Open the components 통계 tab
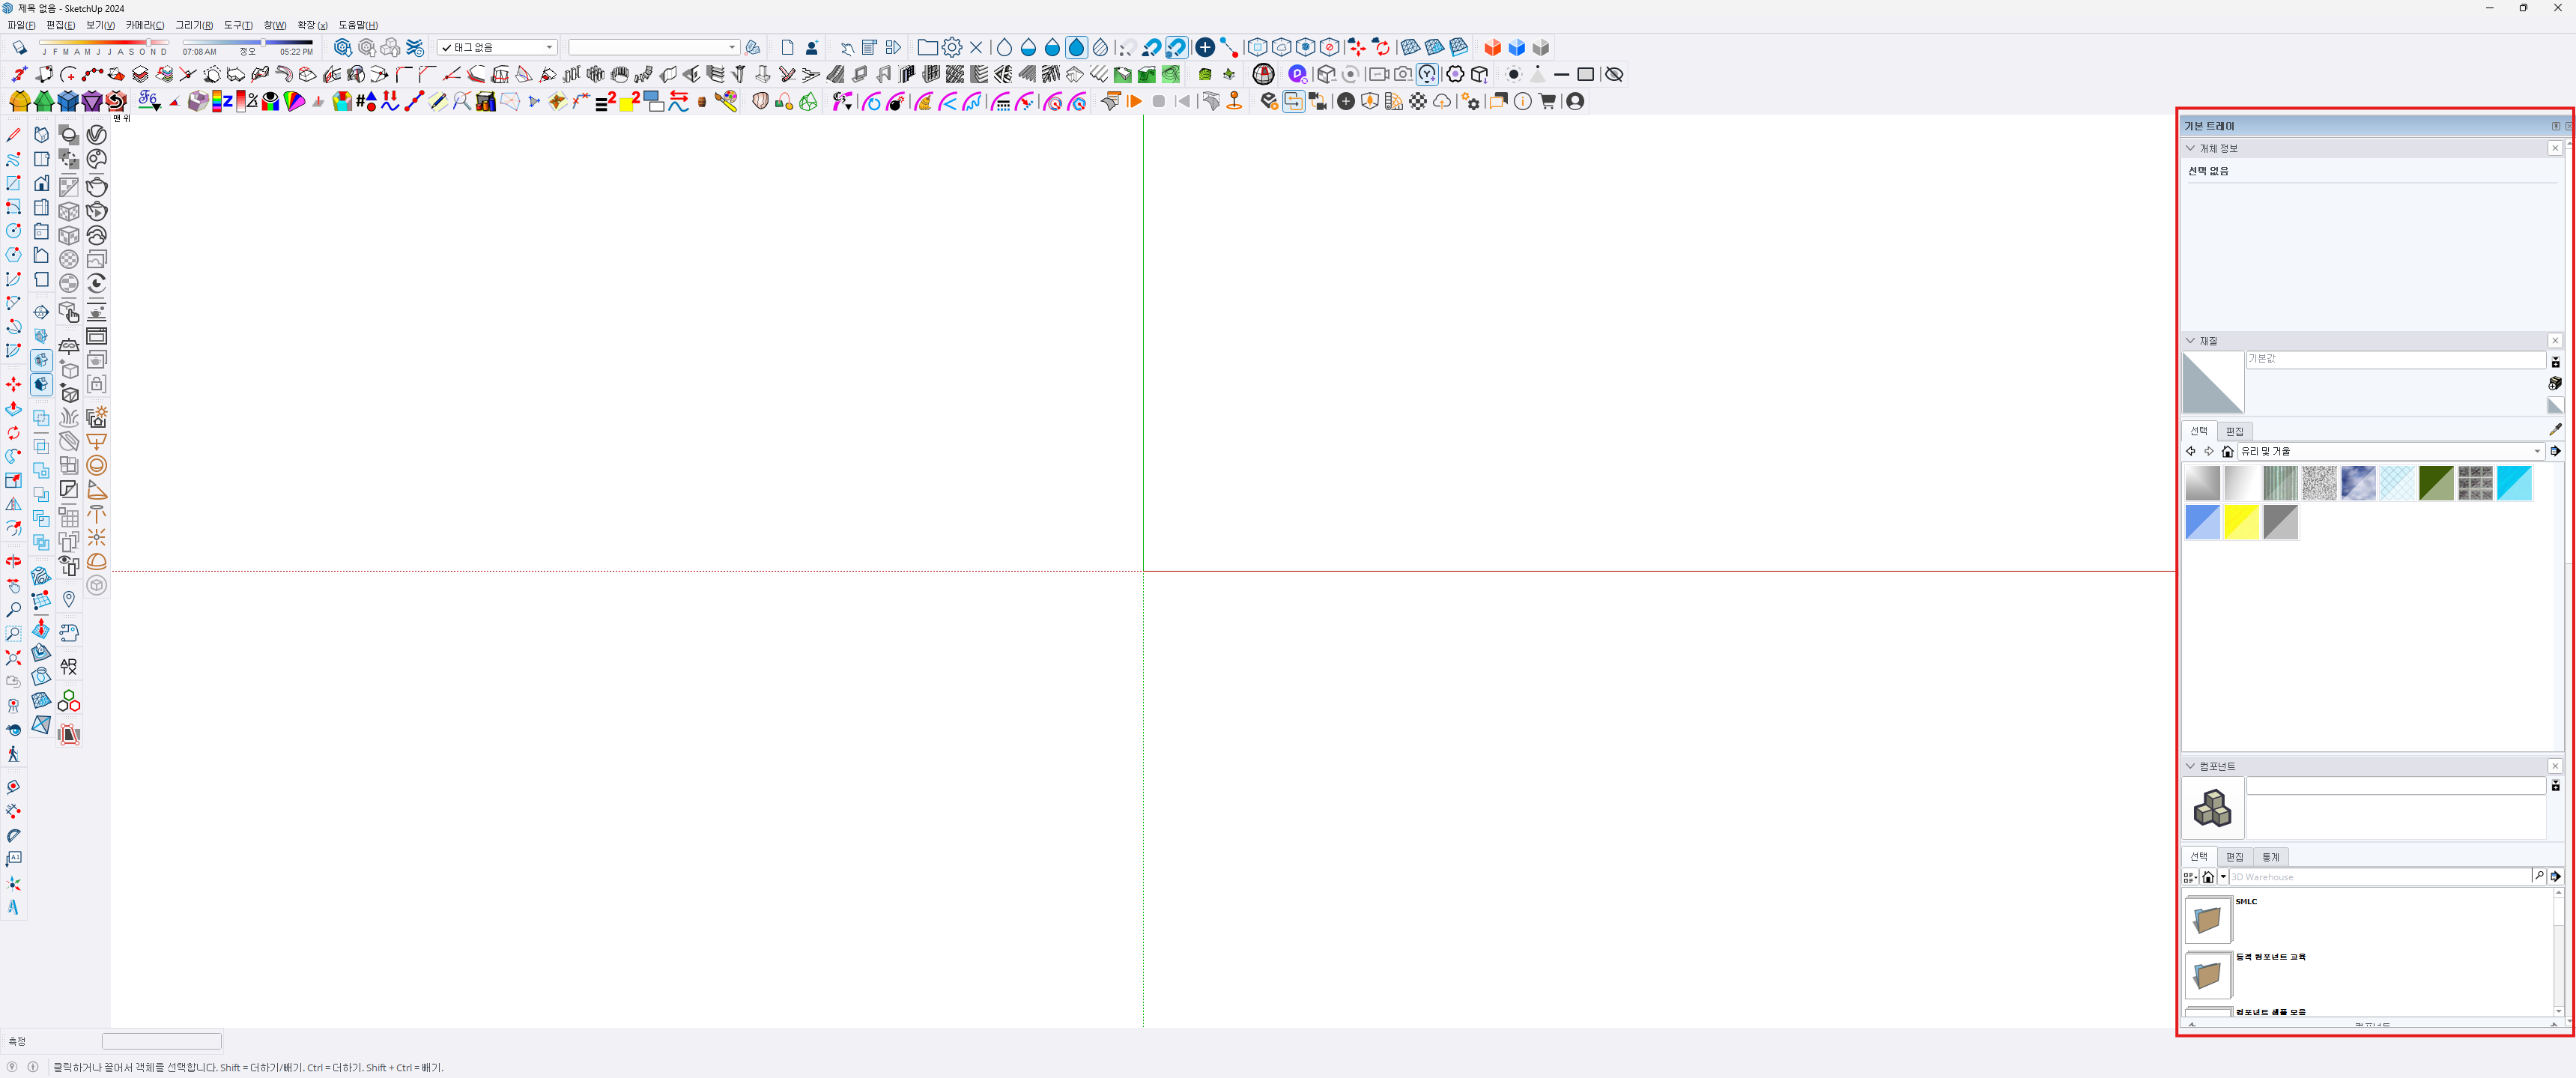The width and height of the screenshot is (2576, 1078). coord(2271,857)
